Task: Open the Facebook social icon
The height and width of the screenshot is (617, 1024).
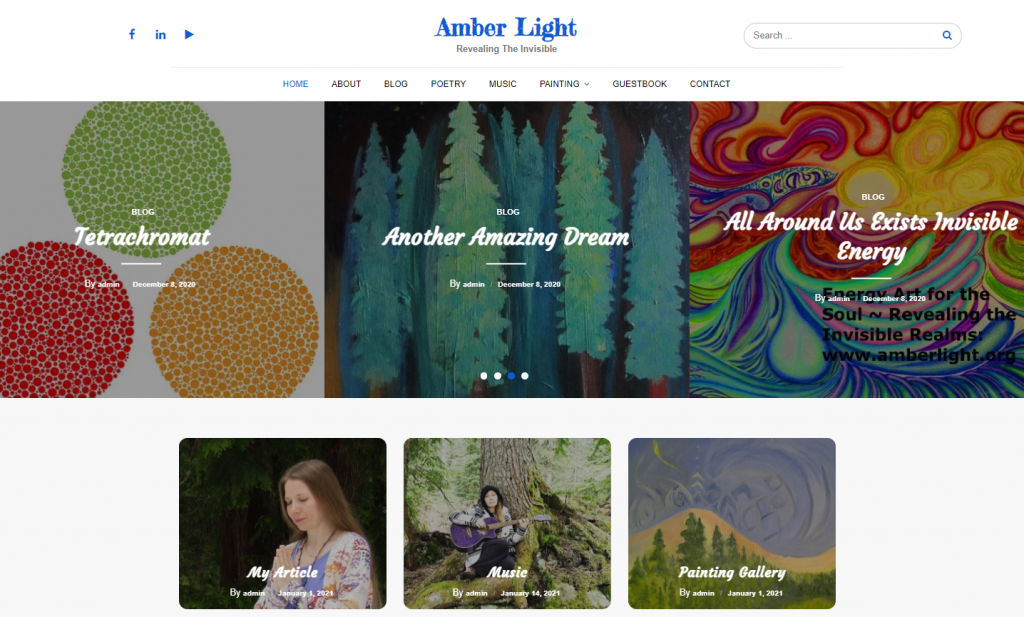Action: pyautogui.click(x=132, y=35)
